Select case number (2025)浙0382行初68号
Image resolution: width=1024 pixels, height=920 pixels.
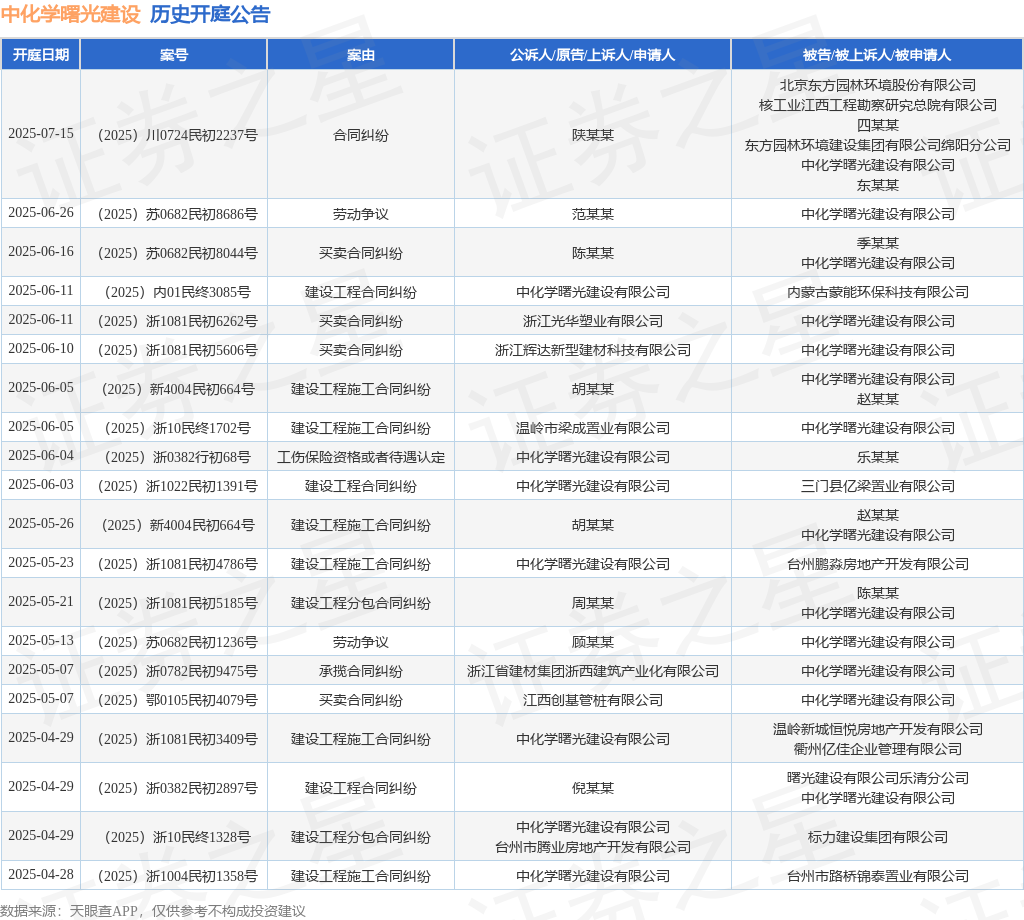tap(178, 457)
